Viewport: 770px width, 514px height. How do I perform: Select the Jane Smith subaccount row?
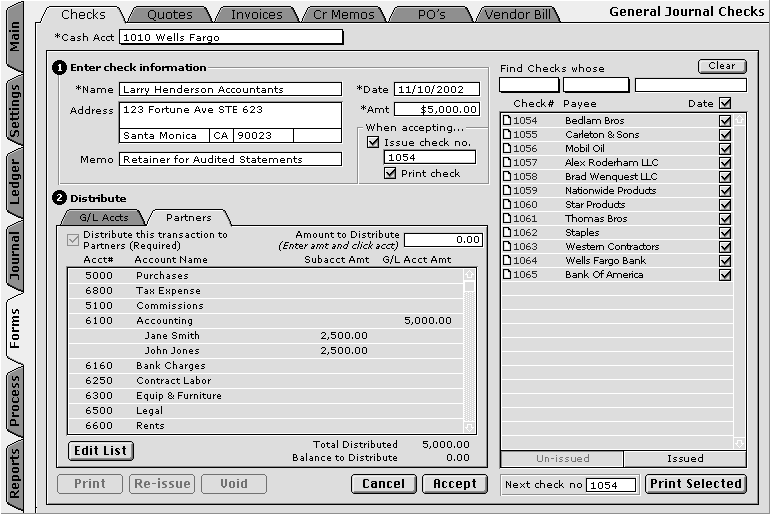coord(266,336)
